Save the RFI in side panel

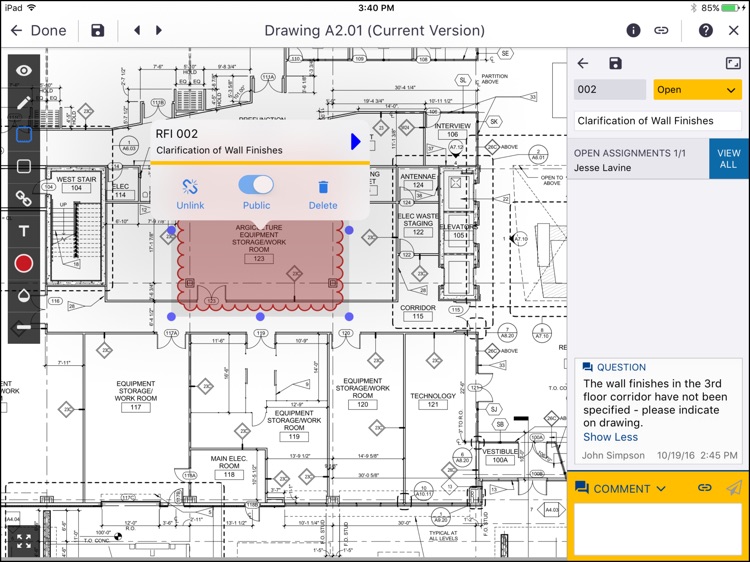click(615, 63)
